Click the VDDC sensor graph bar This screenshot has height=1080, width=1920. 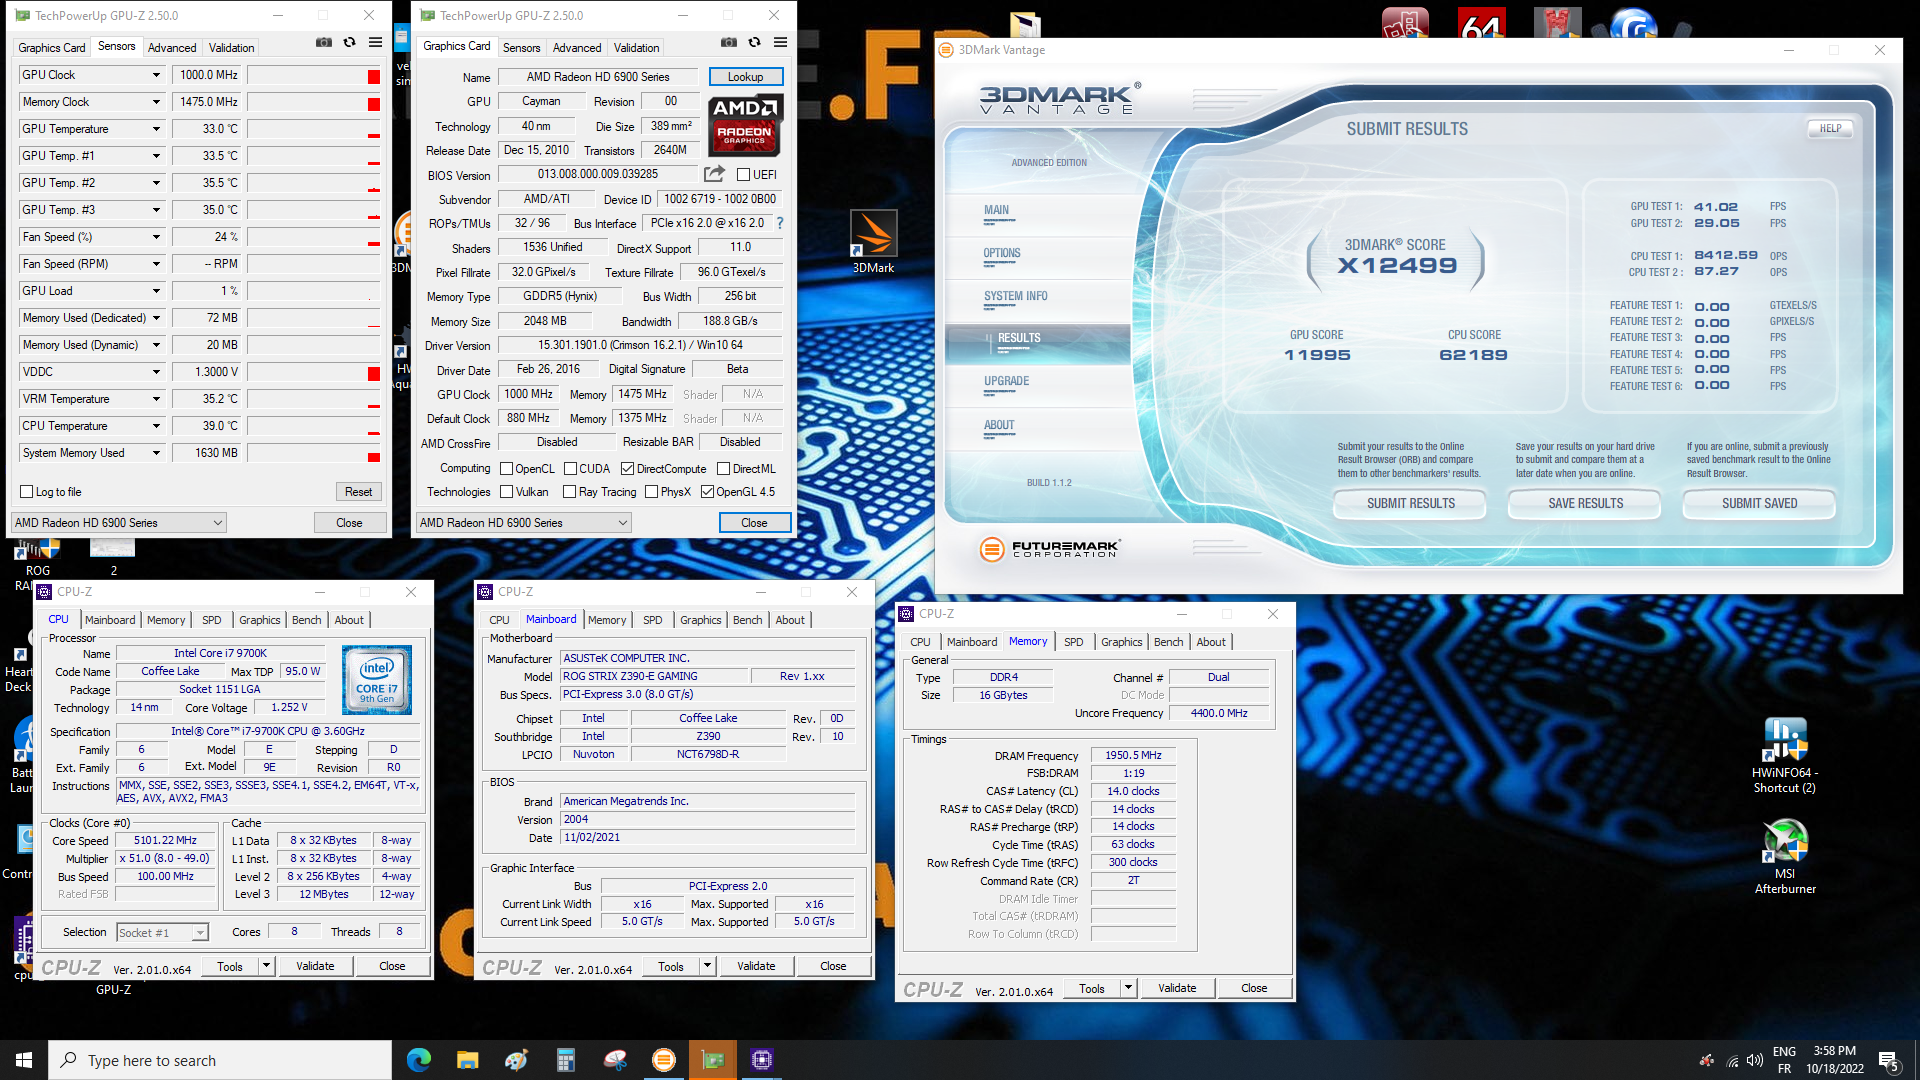[x=314, y=372]
